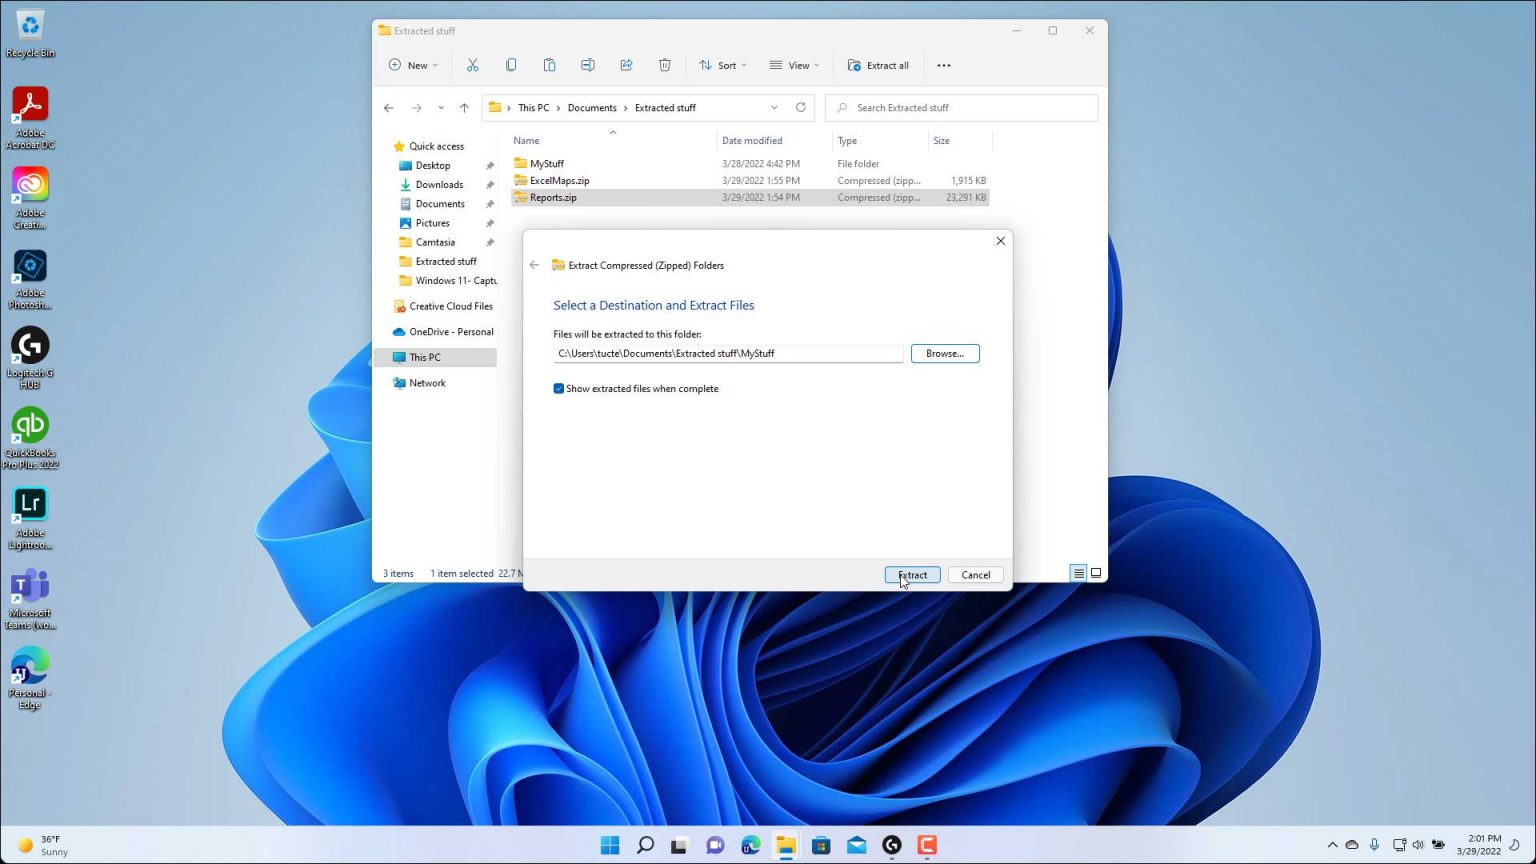1536x864 pixels.
Task: Open the Sort dropdown menu
Action: tap(723, 65)
